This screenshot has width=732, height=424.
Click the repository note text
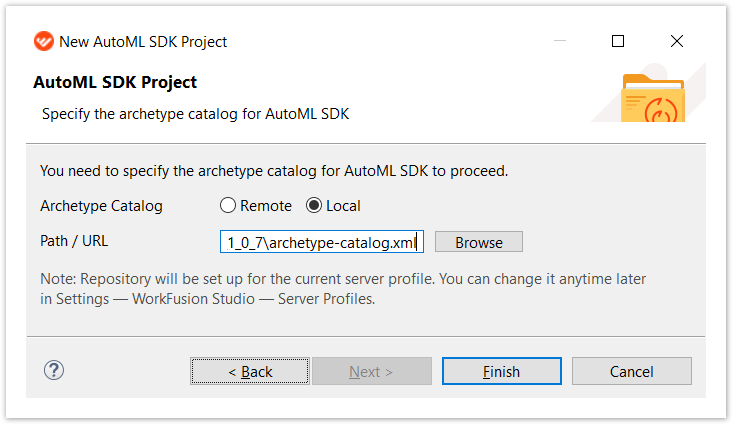(343, 289)
